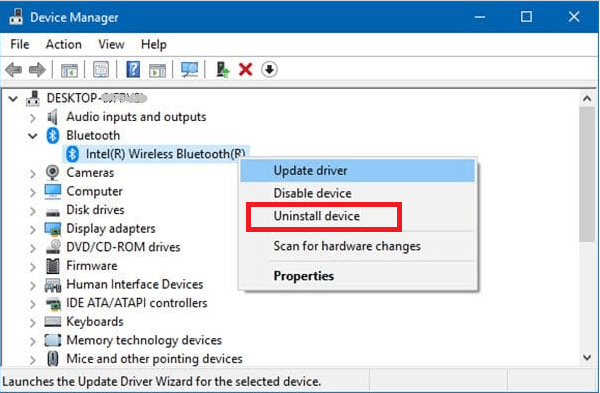Click the Disk drives icon
600x393 pixels.
point(53,211)
